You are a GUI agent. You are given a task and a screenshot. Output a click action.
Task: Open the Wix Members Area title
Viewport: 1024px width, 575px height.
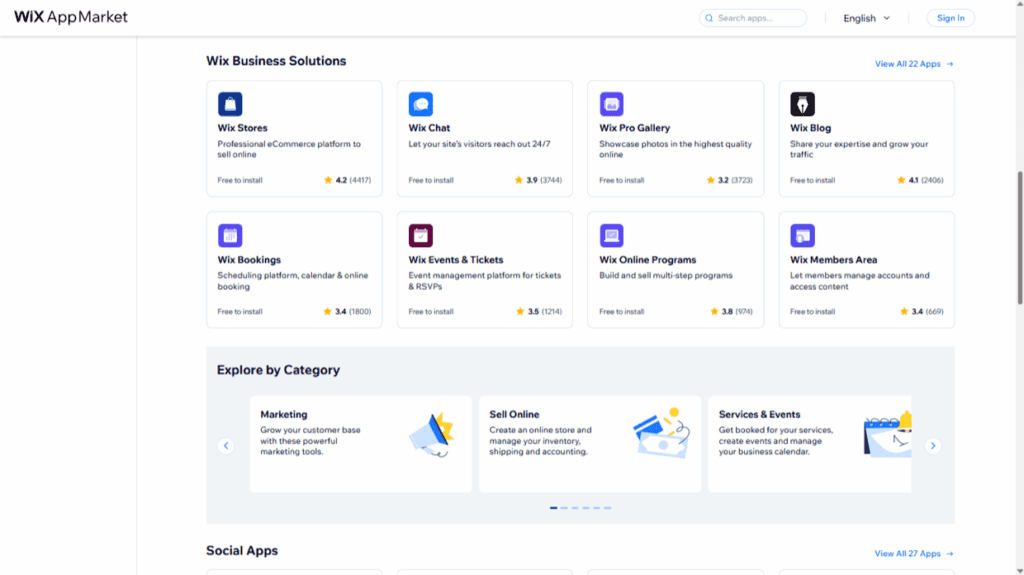(x=833, y=259)
